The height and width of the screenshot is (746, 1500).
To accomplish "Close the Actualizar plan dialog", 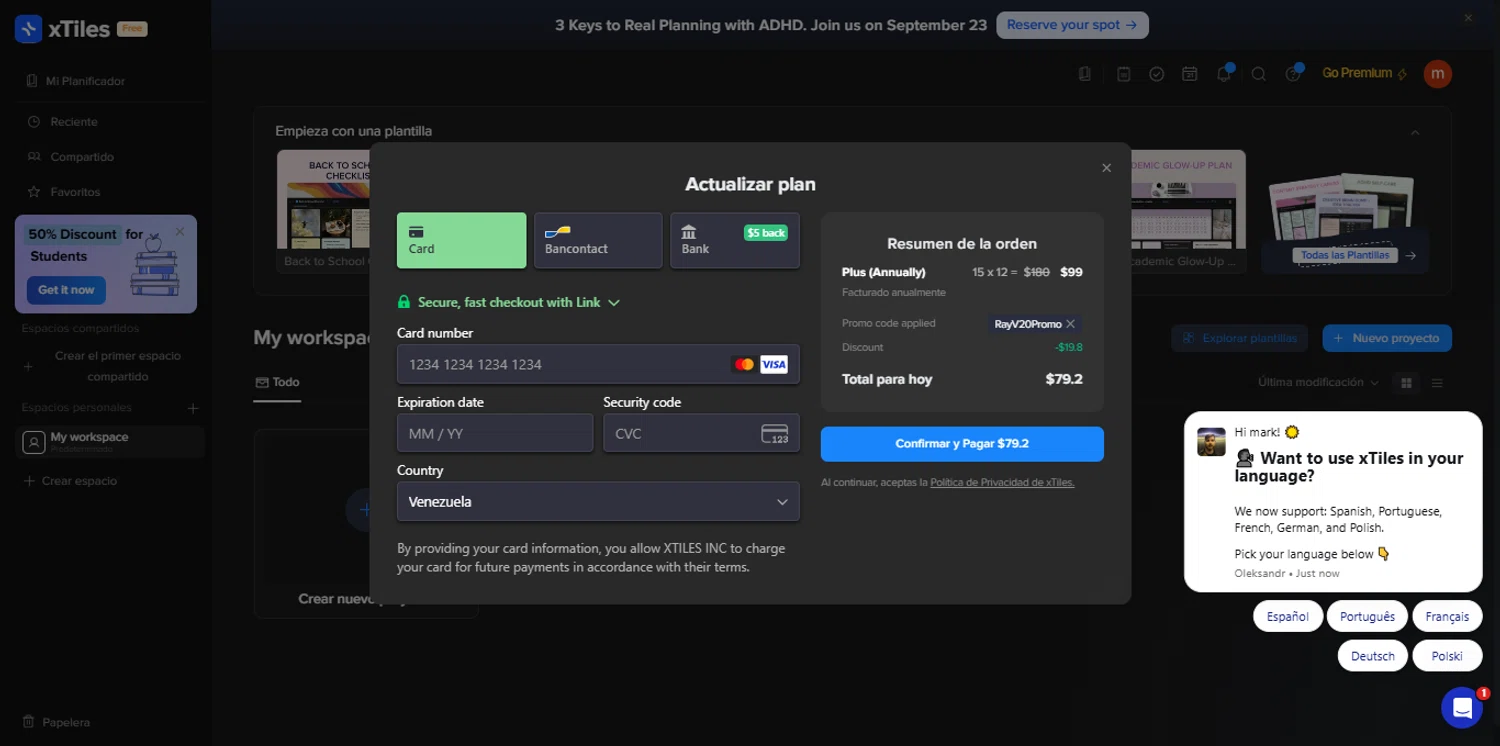I will click(x=1106, y=168).
